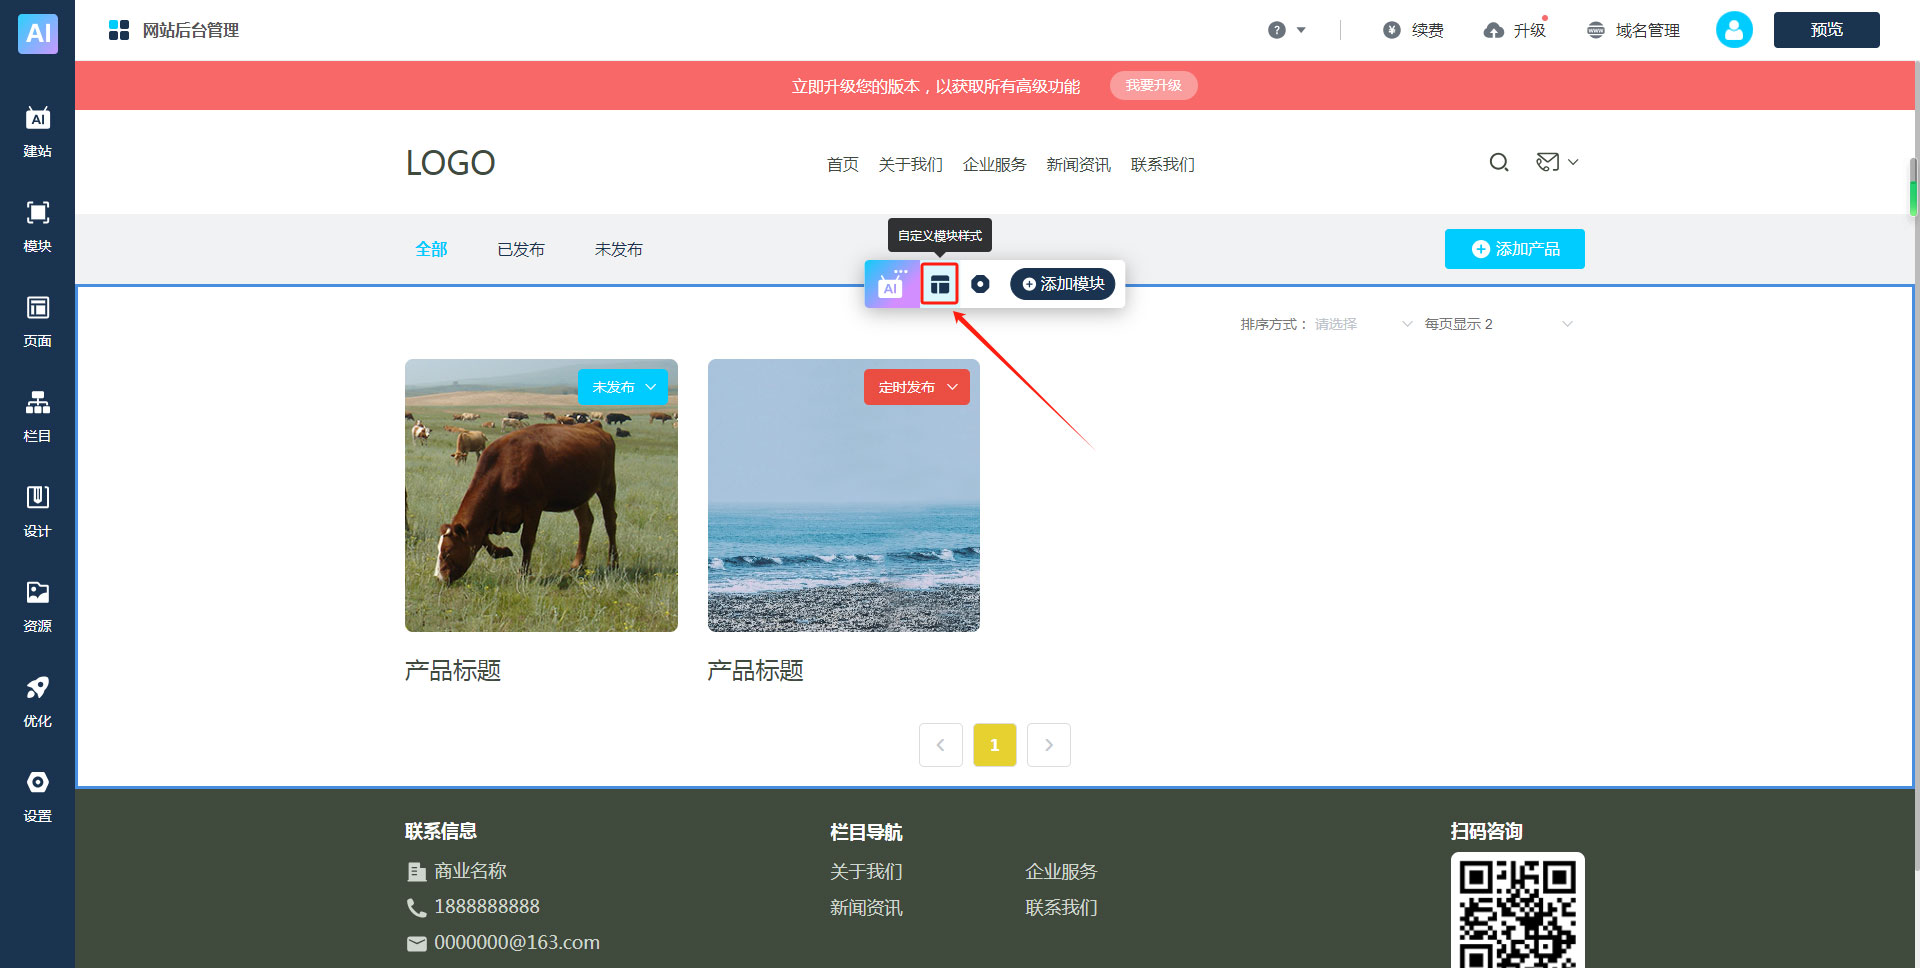Expand the mail envelope dropdown
The image size is (1920, 968).
coord(1557,162)
